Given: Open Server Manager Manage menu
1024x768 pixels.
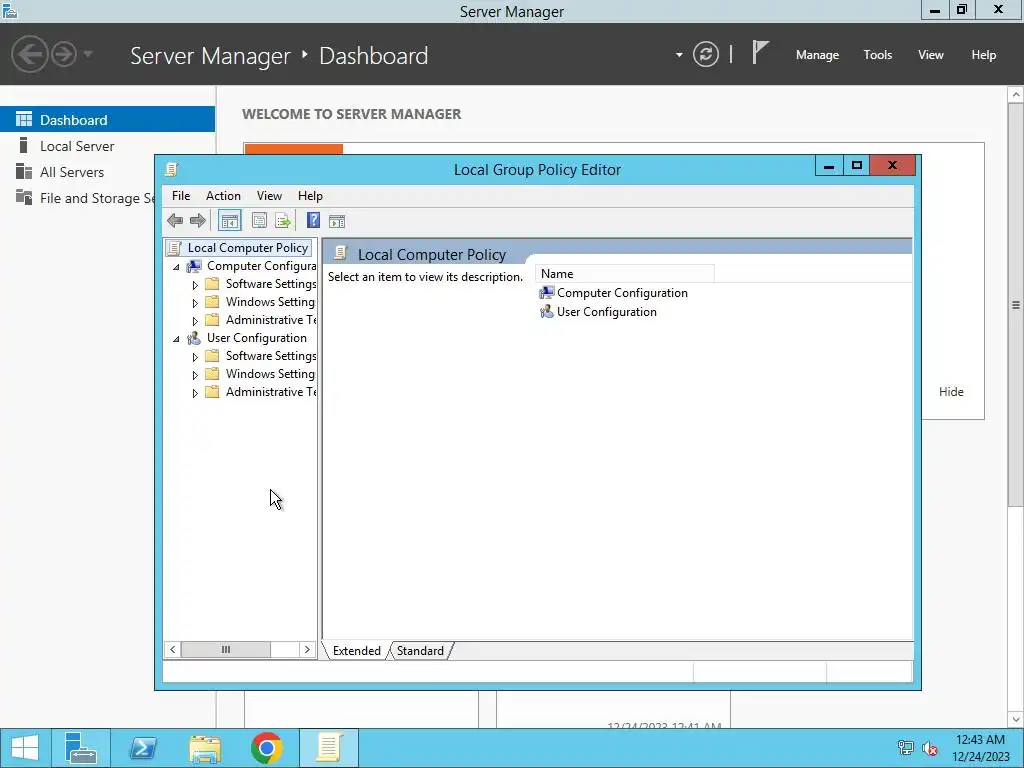Looking at the screenshot, I should (x=817, y=55).
